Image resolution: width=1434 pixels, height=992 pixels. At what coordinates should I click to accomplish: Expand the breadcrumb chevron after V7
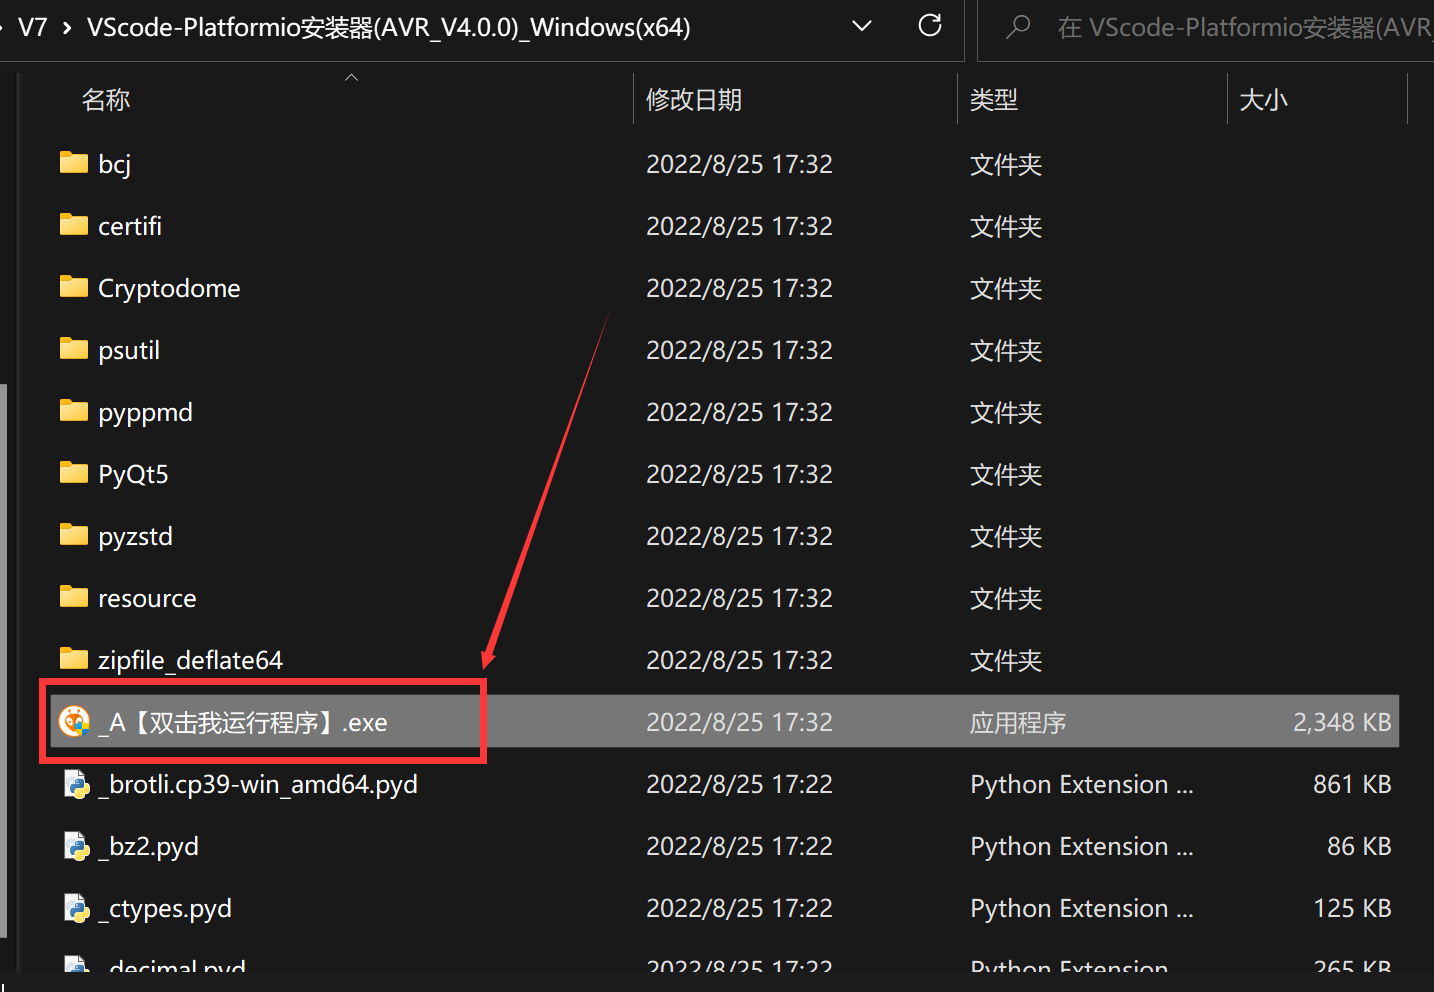[x=64, y=27]
